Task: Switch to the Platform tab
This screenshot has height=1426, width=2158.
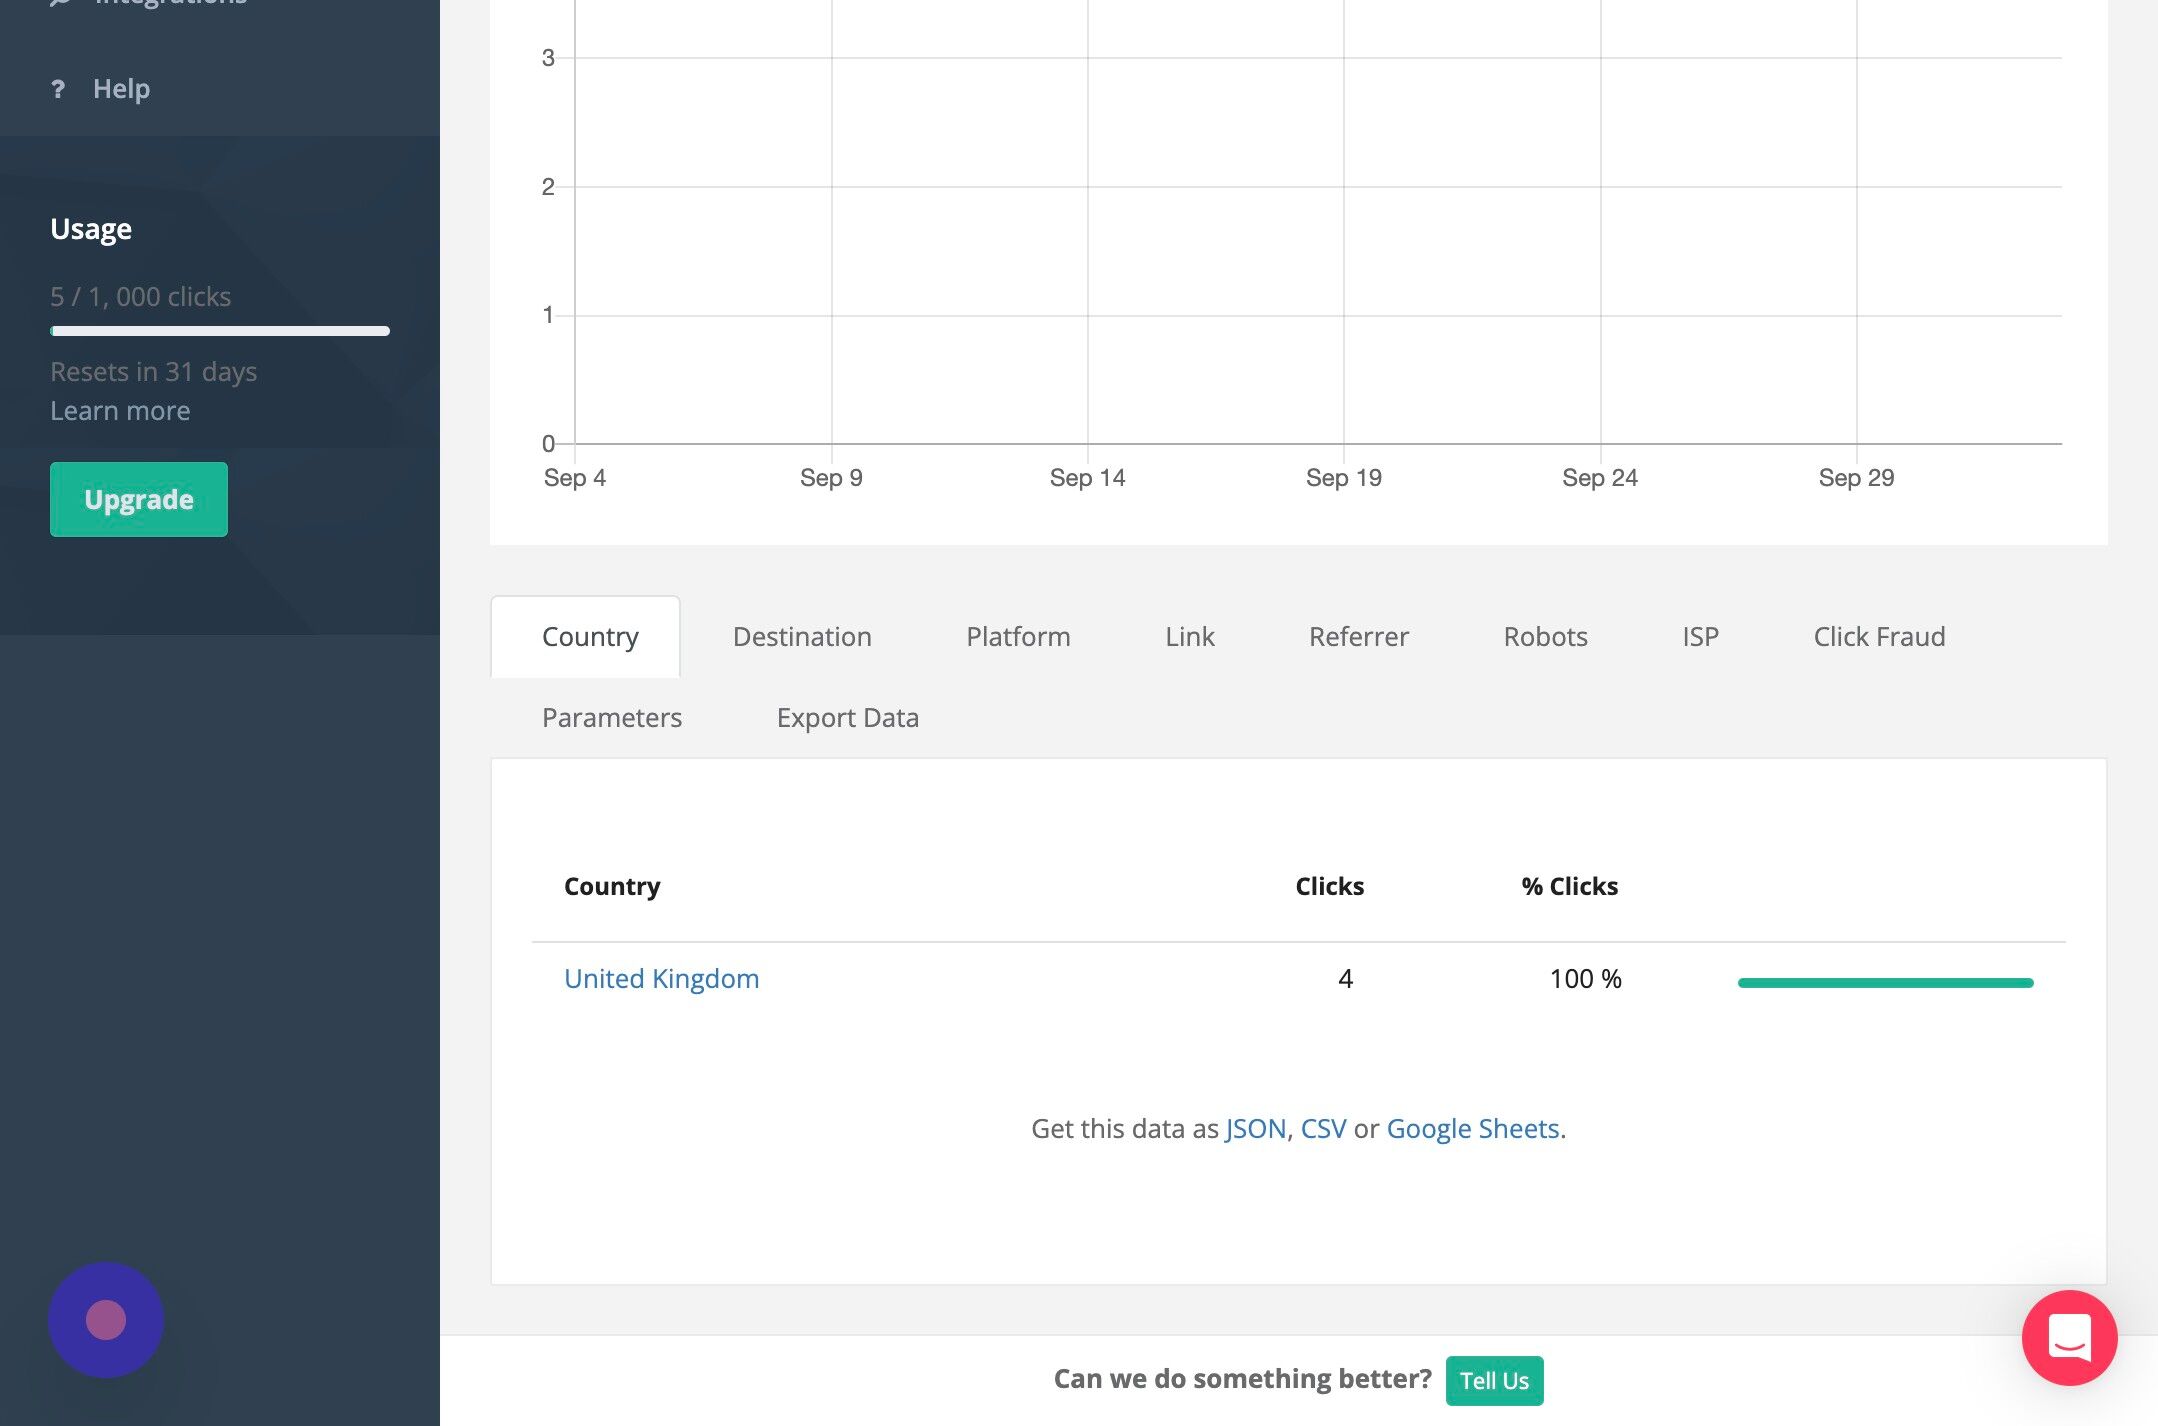Action: (x=1018, y=636)
